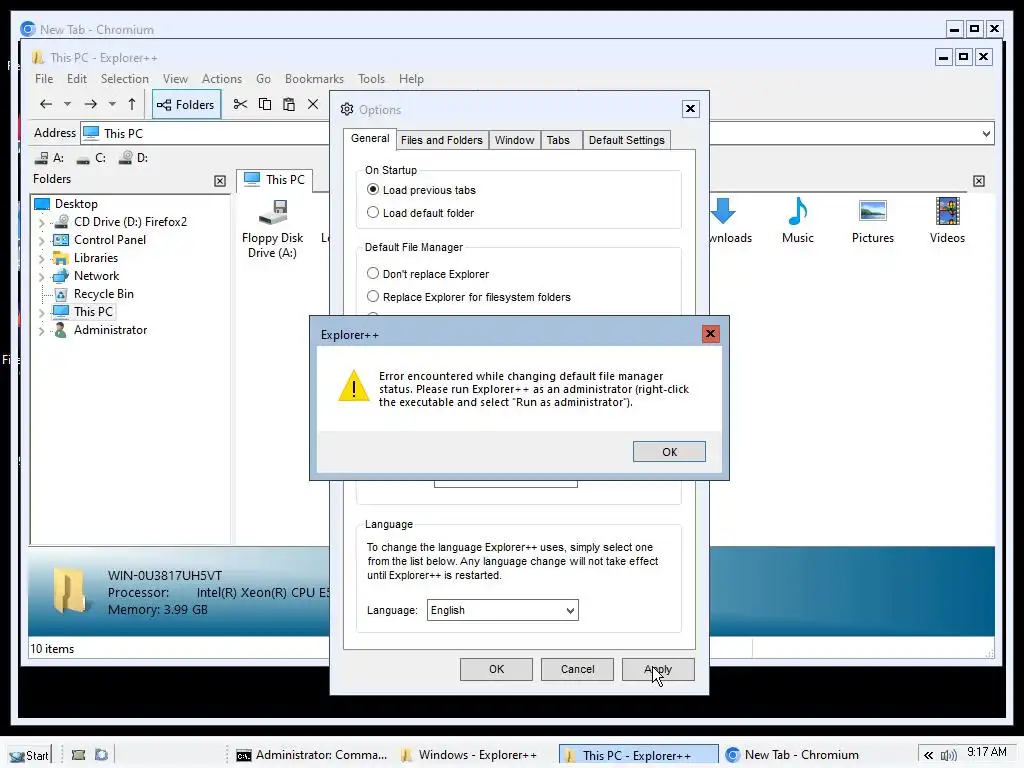This screenshot has width=1024, height=768.
Task: Click the Cut scissors icon
Action: (240, 104)
